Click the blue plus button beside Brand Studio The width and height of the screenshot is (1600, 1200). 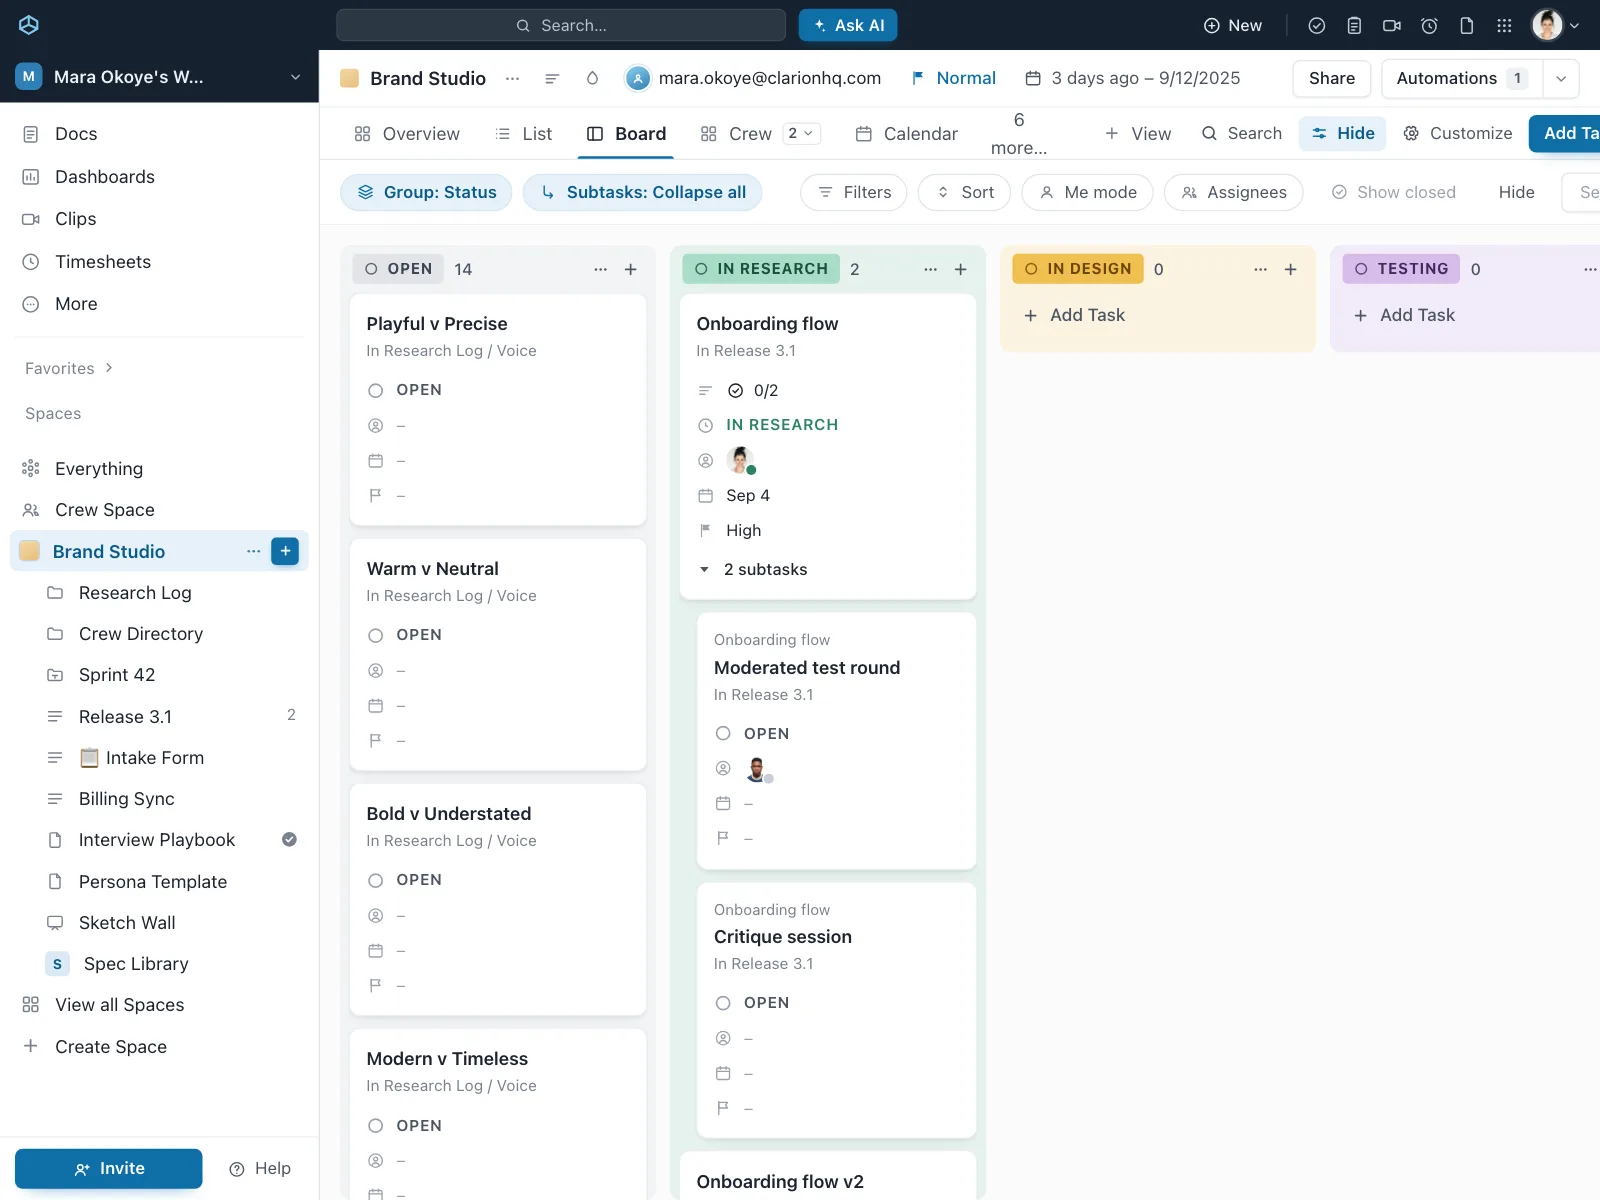285,551
